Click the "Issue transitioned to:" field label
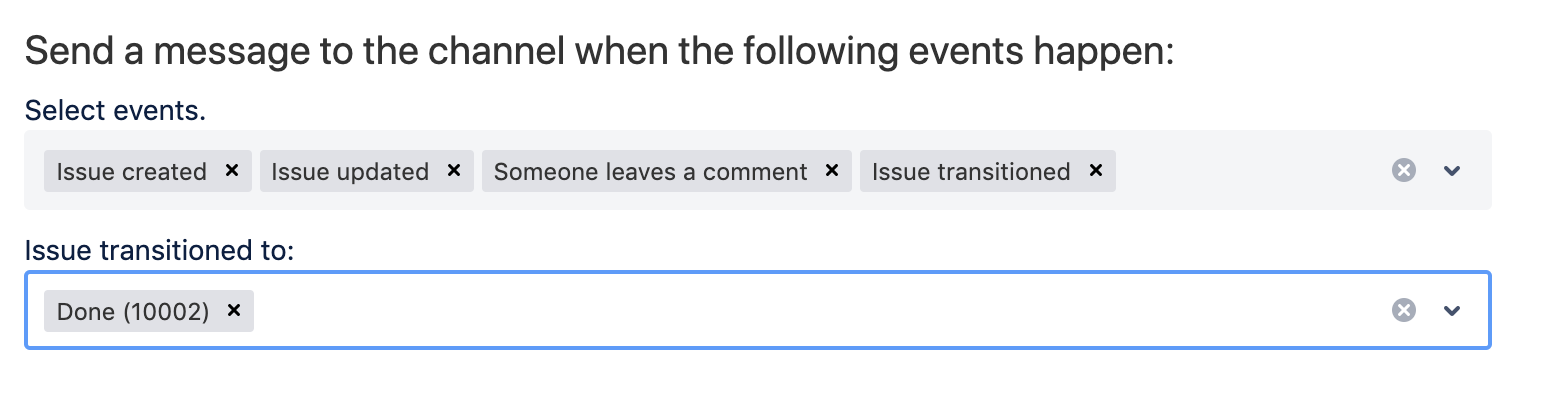Screen dimensions: 1544x418 159,250
